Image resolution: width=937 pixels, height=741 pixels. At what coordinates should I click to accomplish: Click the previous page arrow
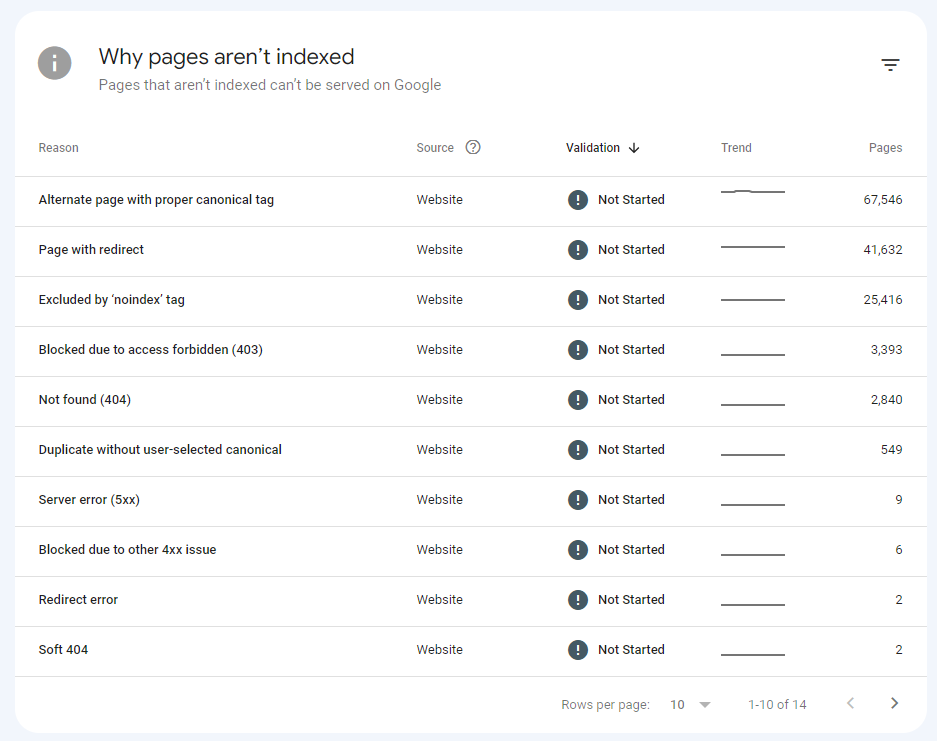(850, 704)
